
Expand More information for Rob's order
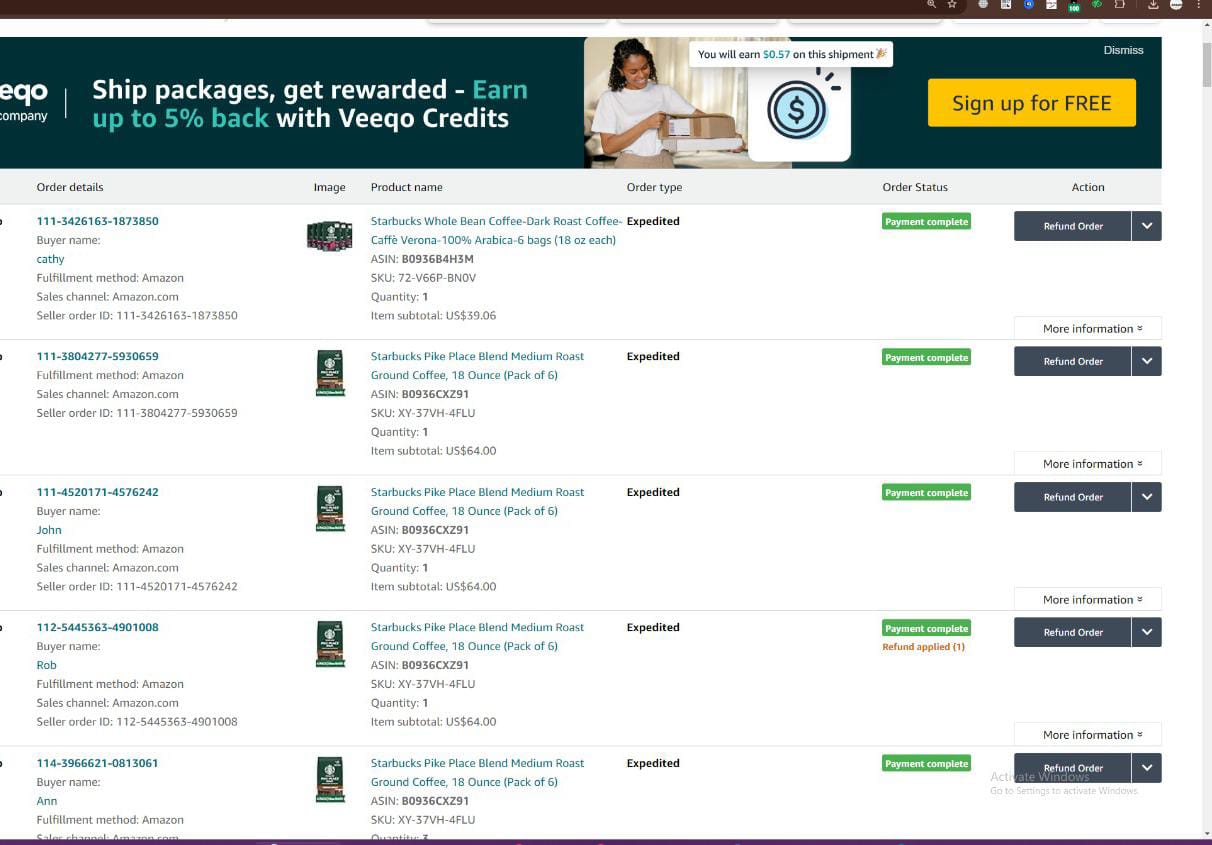(1088, 735)
